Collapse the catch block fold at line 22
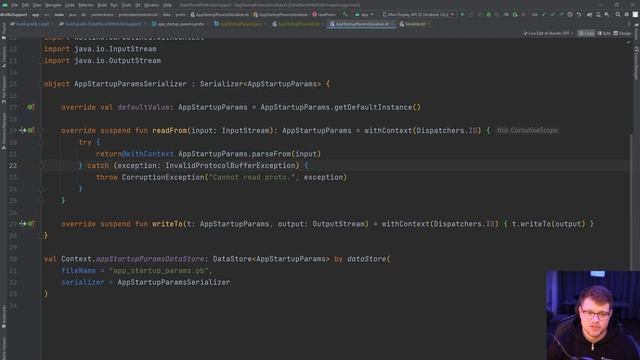 pos(42,166)
